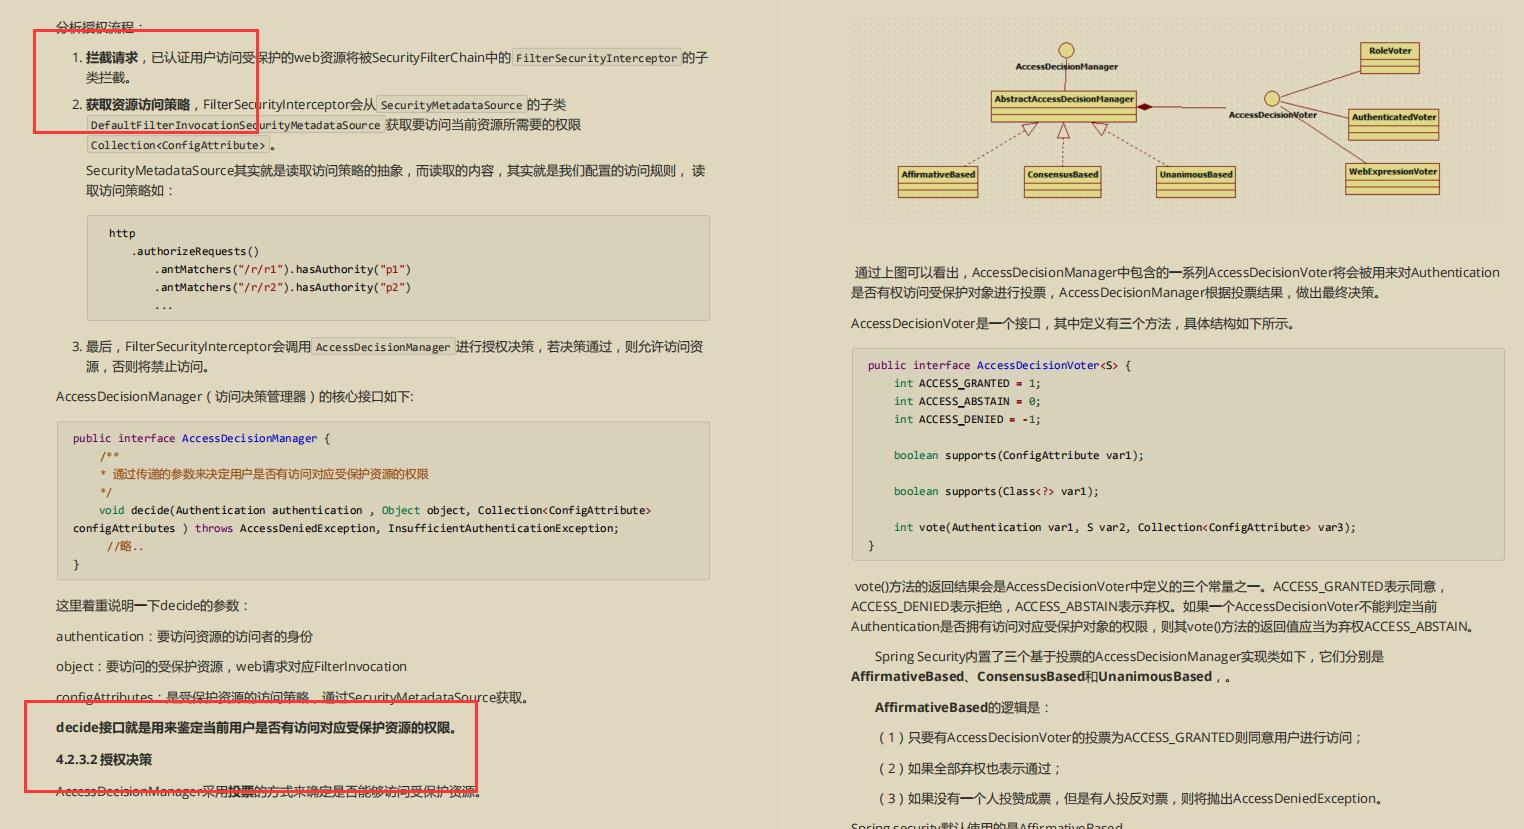Click the heading '4.2.3.2 授权决策'

point(104,760)
